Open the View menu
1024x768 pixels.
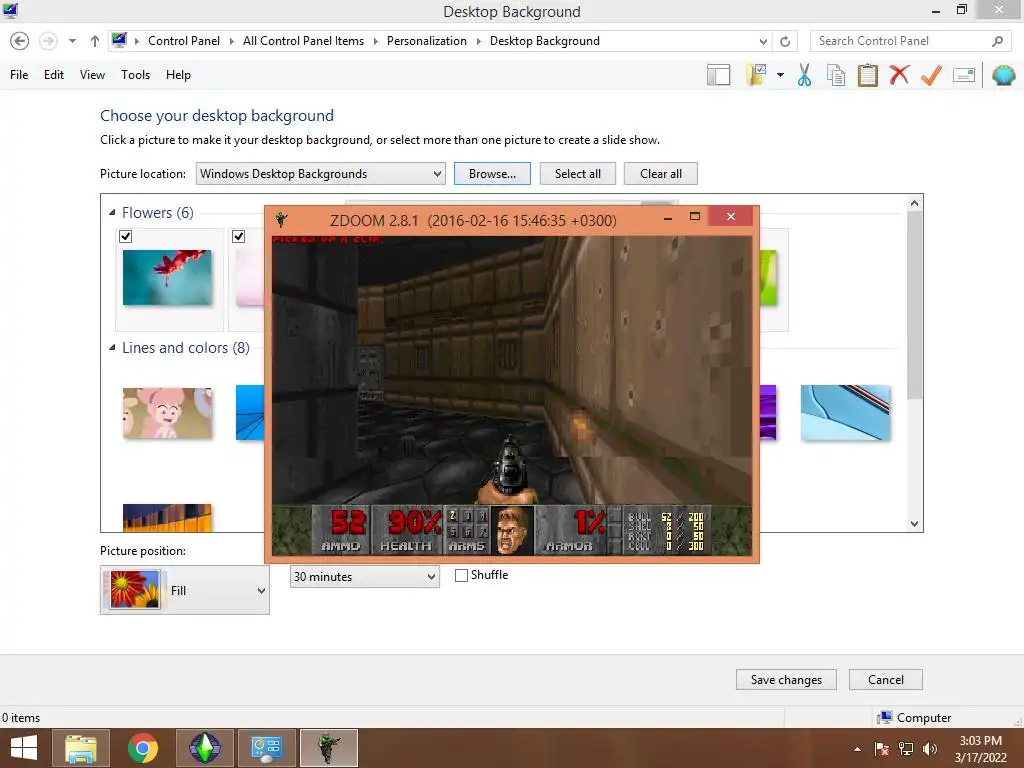pyautogui.click(x=92, y=75)
